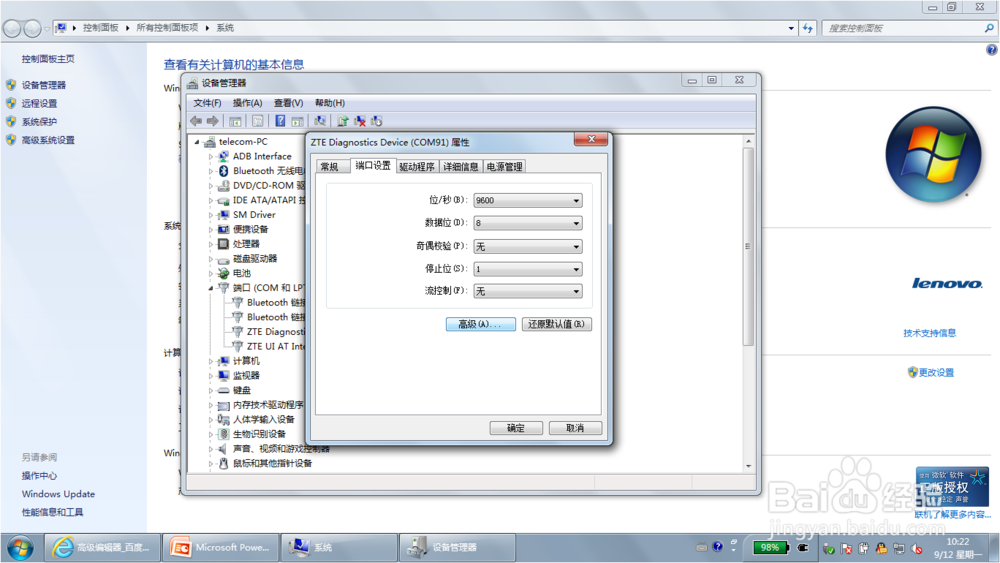Open the address bar history dropdown arrow

click(x=791, y=28)
